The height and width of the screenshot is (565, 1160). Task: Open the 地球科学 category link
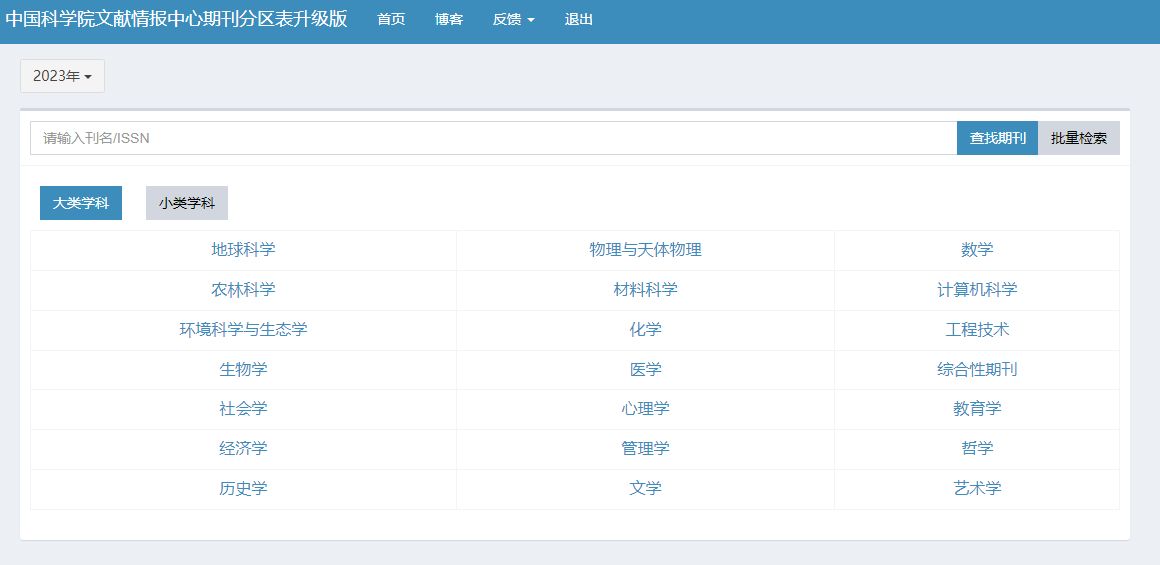point(243,250)
